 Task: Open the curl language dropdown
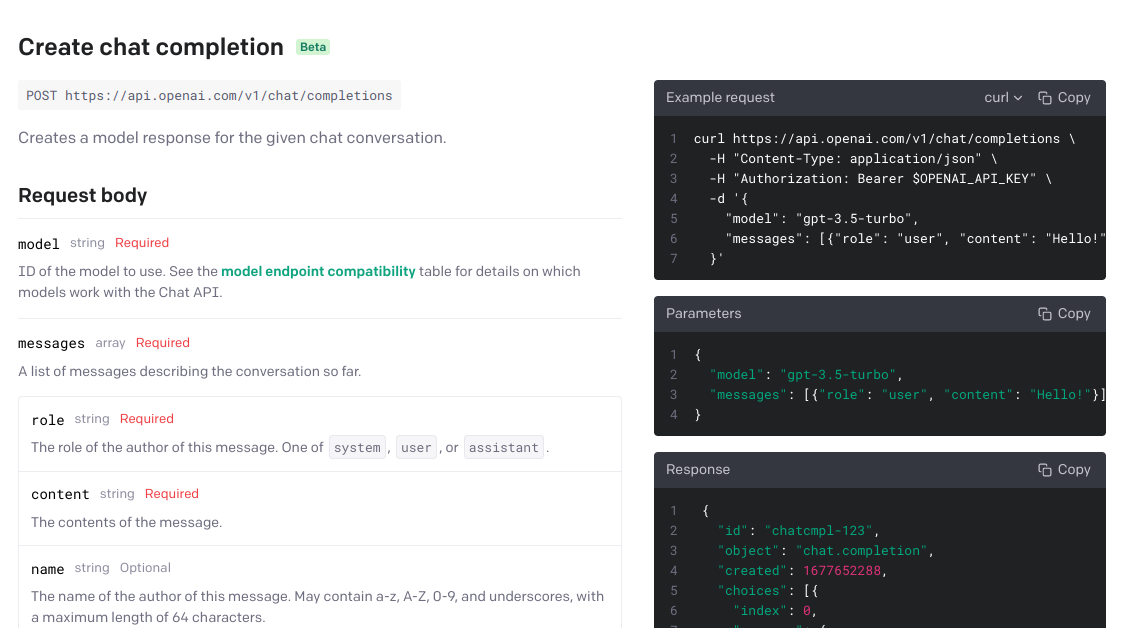pyautogui.click(x=1003, y=97)
